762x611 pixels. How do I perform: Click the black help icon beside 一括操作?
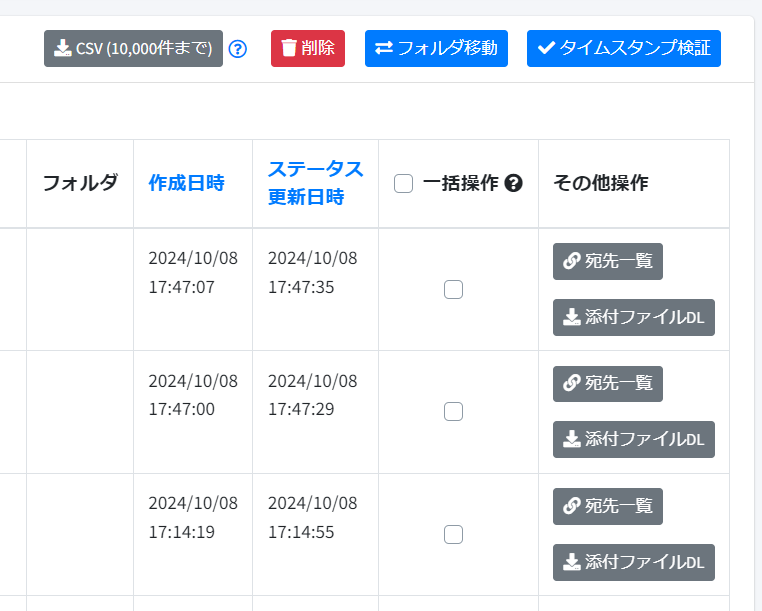[x=514, y=183]
